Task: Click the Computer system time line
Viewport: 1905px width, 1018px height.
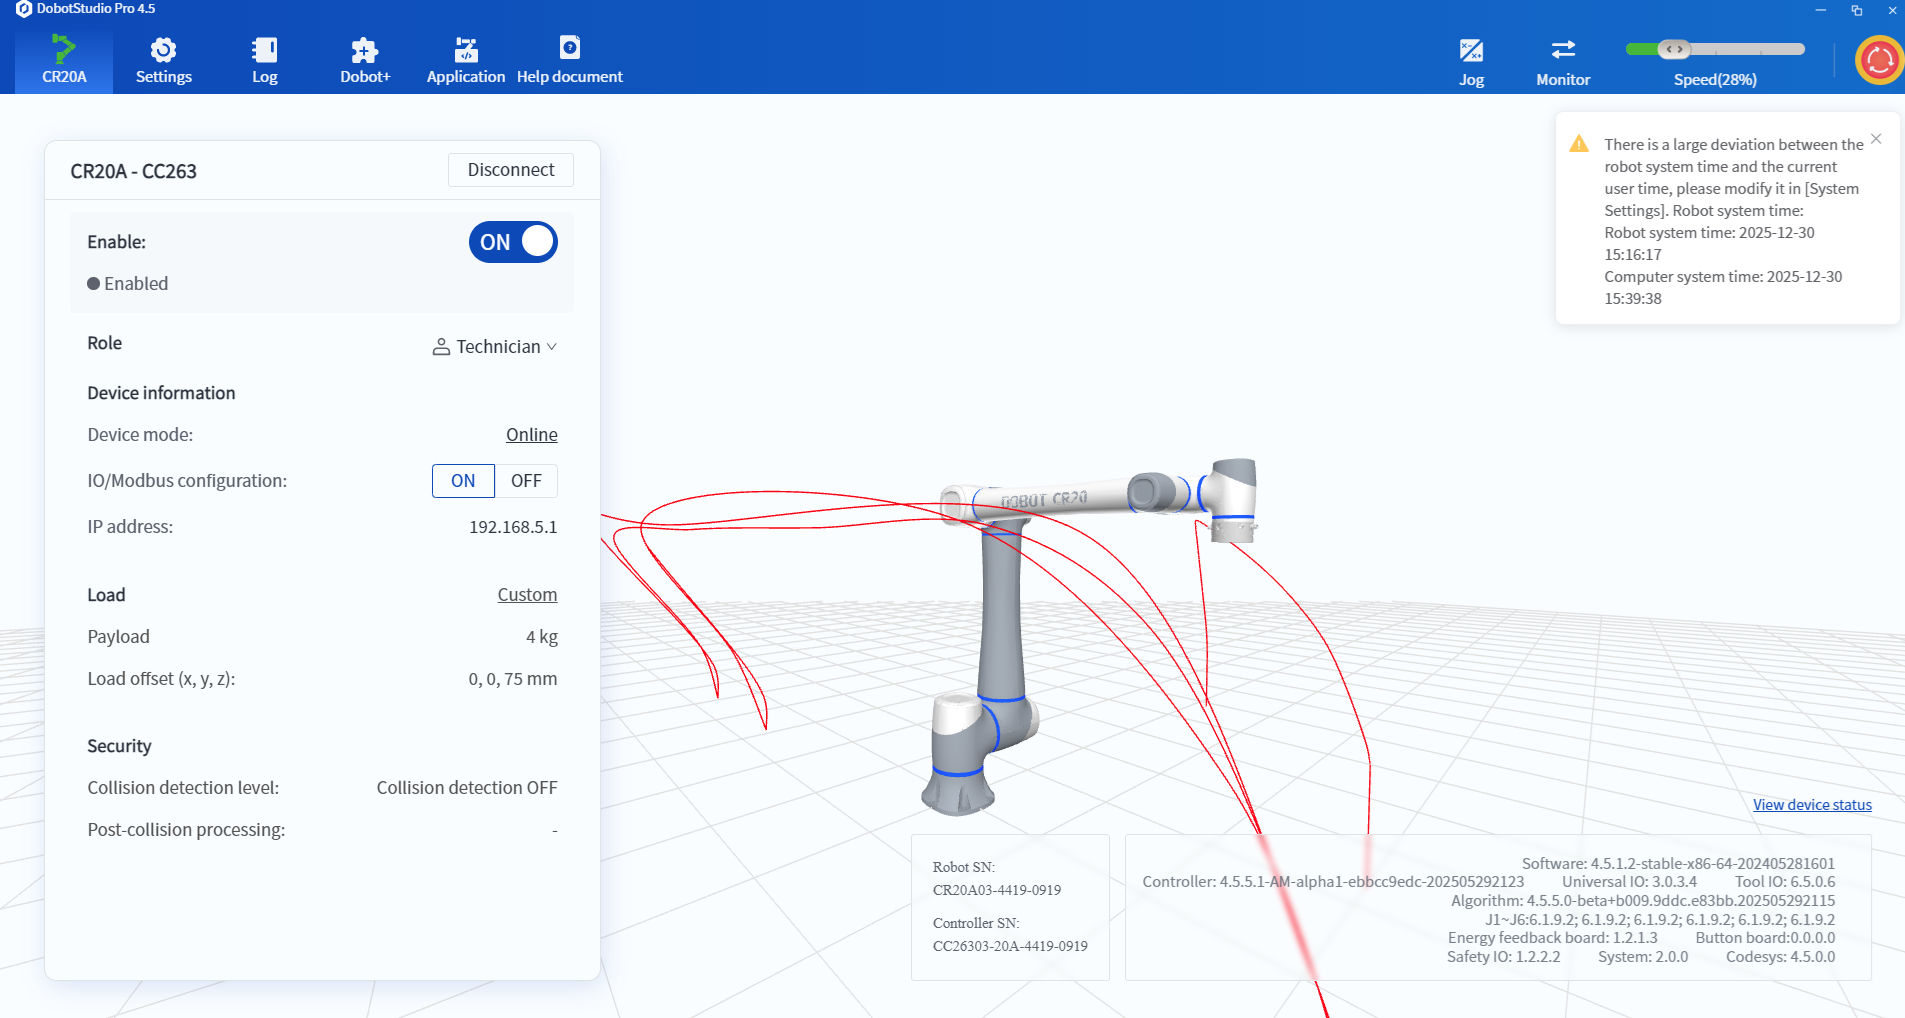Action: point(1723,288)
